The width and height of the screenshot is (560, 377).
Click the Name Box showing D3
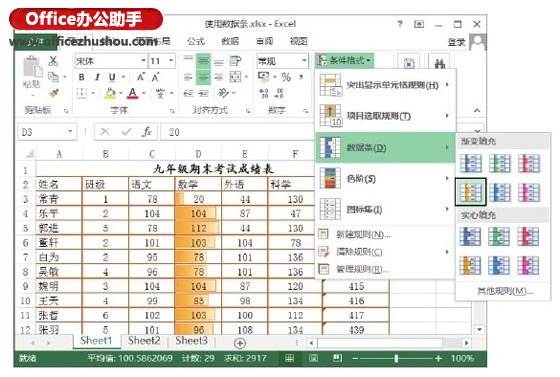[x=47, y=132]
